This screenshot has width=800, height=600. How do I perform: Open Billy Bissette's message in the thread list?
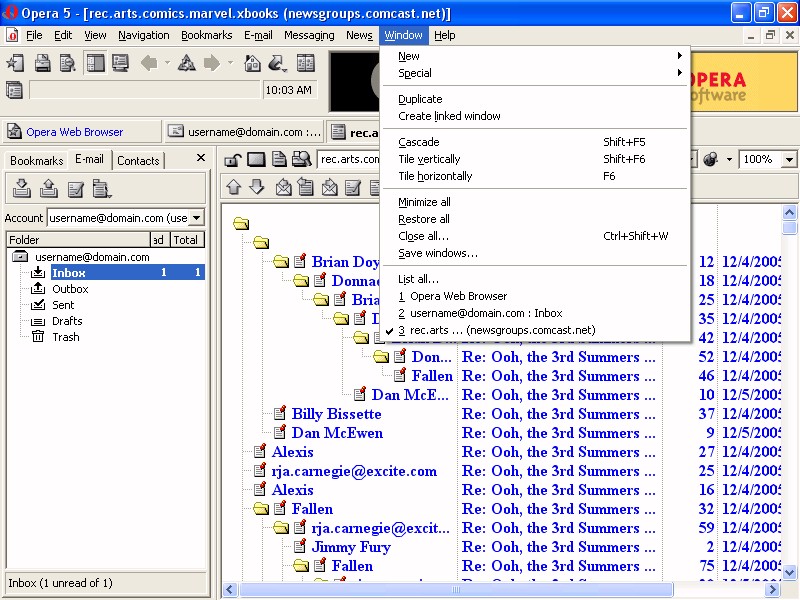[336, 414]
